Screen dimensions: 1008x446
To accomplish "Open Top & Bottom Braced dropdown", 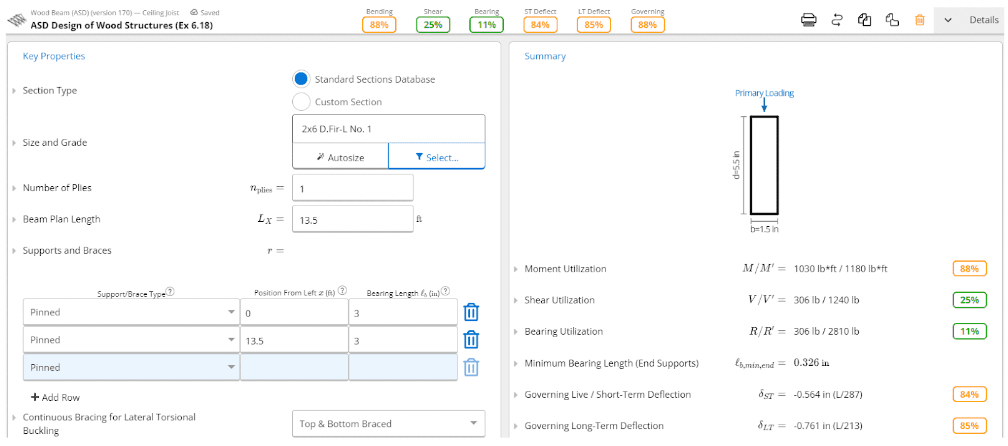I will 388,424.
